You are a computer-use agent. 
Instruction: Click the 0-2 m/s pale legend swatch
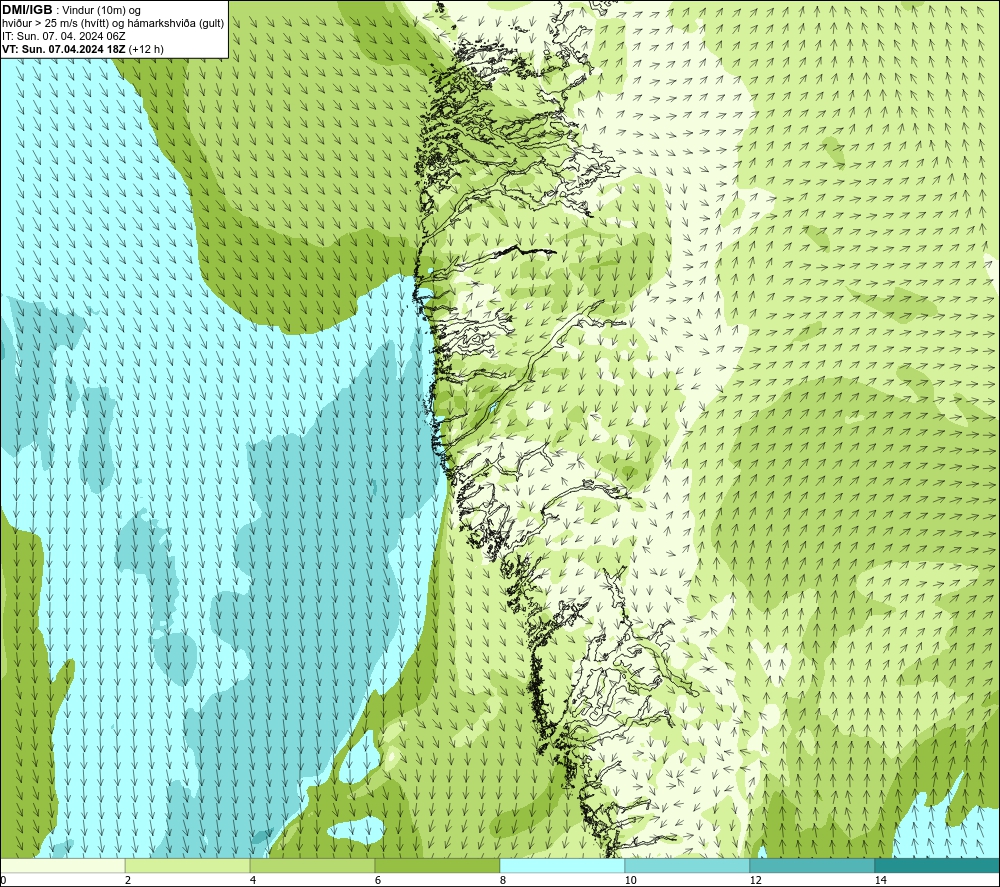pos(62,865)
